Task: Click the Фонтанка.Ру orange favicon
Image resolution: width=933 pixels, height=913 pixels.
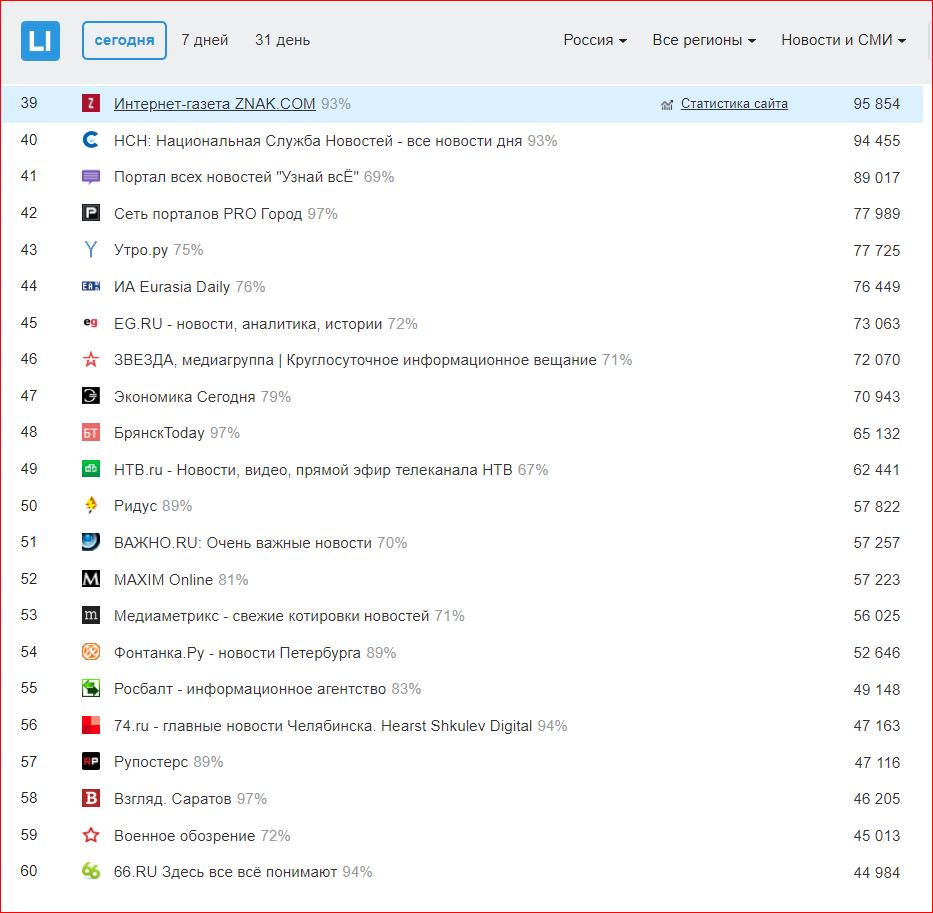Action: 91,652
